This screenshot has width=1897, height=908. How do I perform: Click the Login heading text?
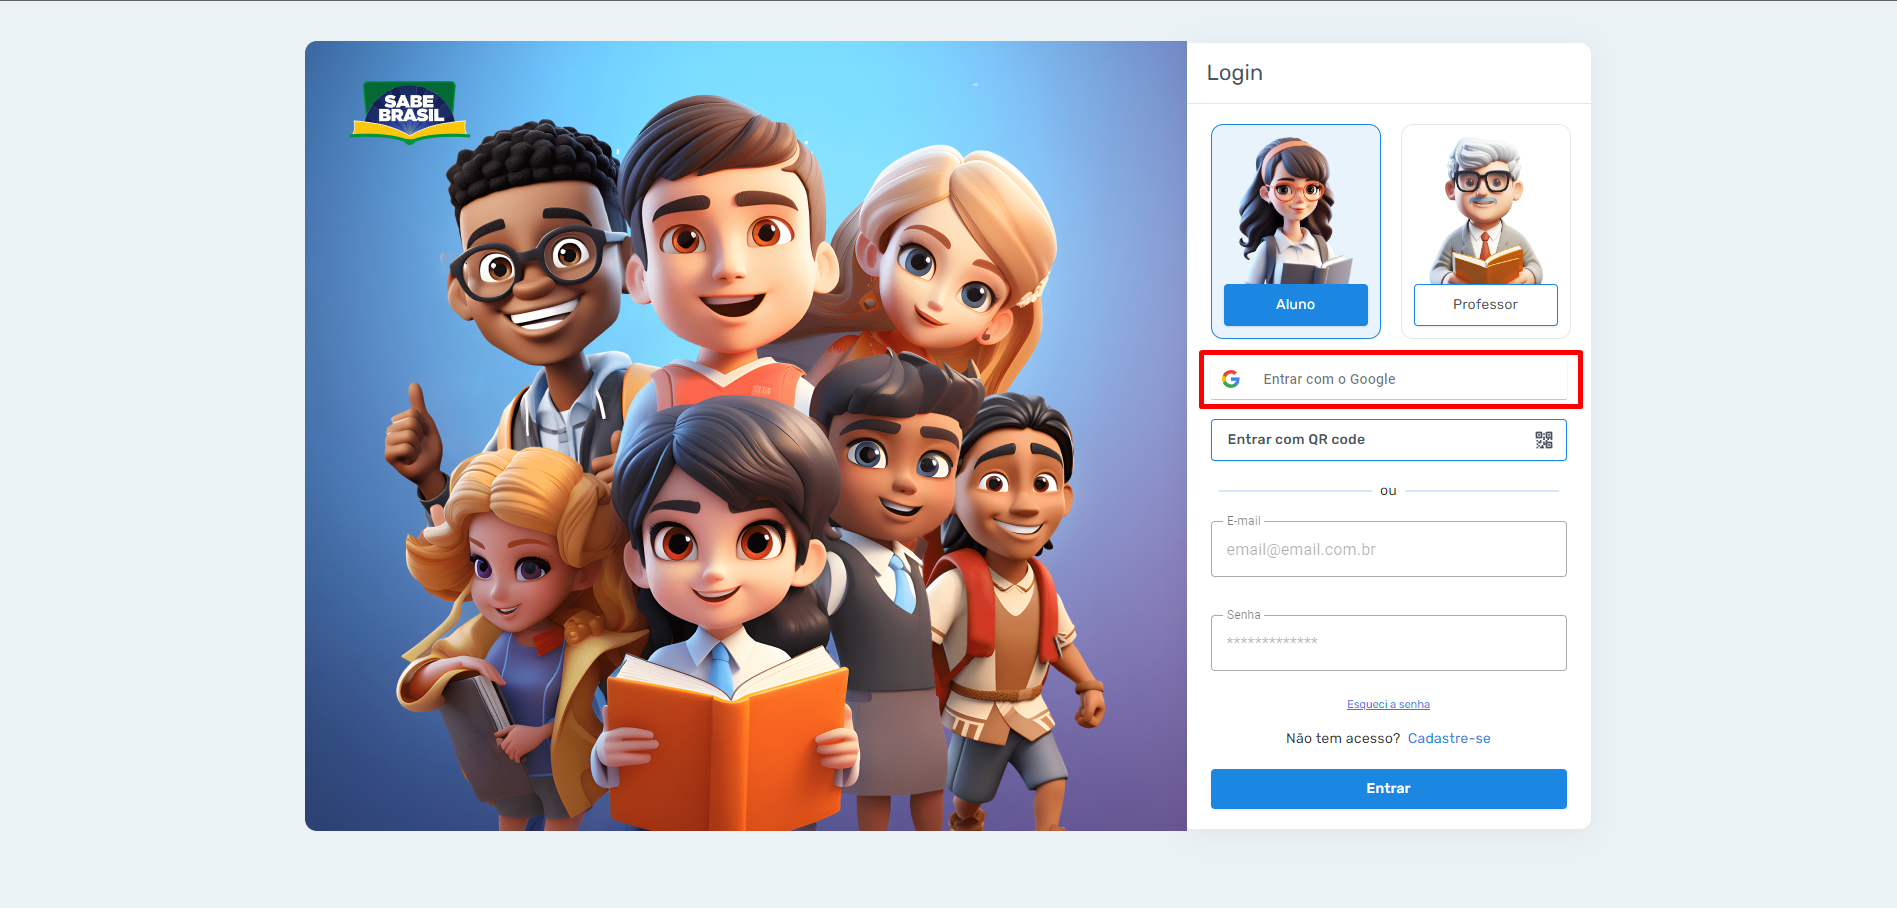(x=1234, y=73)
